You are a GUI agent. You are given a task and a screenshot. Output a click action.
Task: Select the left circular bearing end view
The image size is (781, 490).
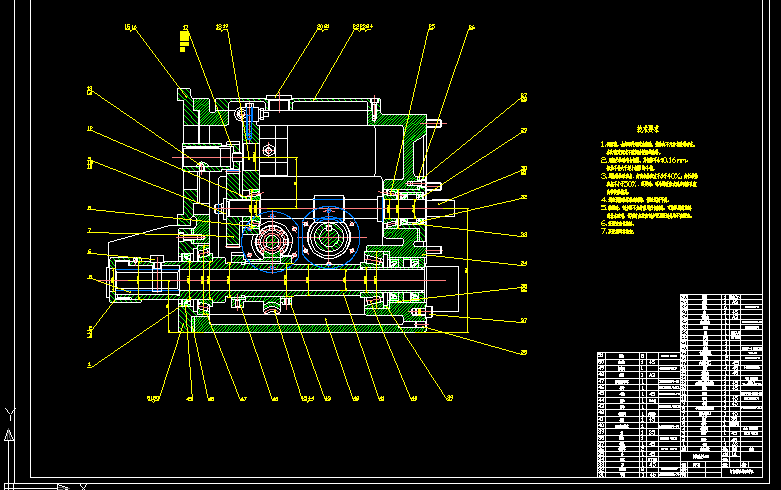[270, 243]
